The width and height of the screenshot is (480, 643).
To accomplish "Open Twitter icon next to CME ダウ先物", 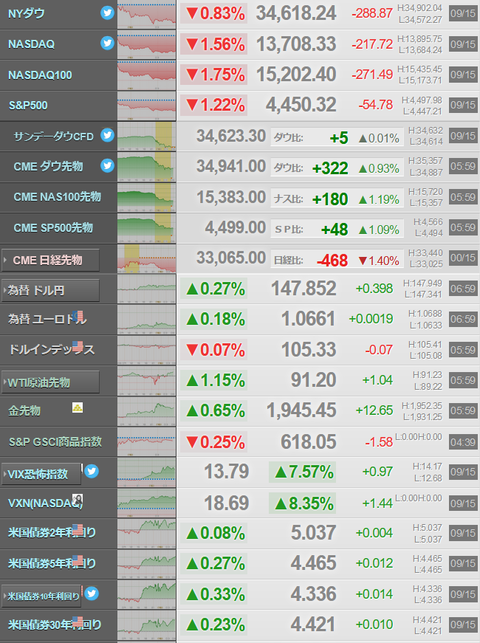I will click(107, 166).
